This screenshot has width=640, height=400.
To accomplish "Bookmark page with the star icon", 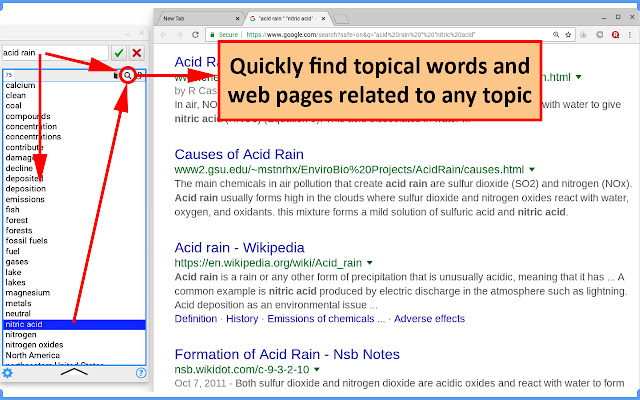I will 568,35.
